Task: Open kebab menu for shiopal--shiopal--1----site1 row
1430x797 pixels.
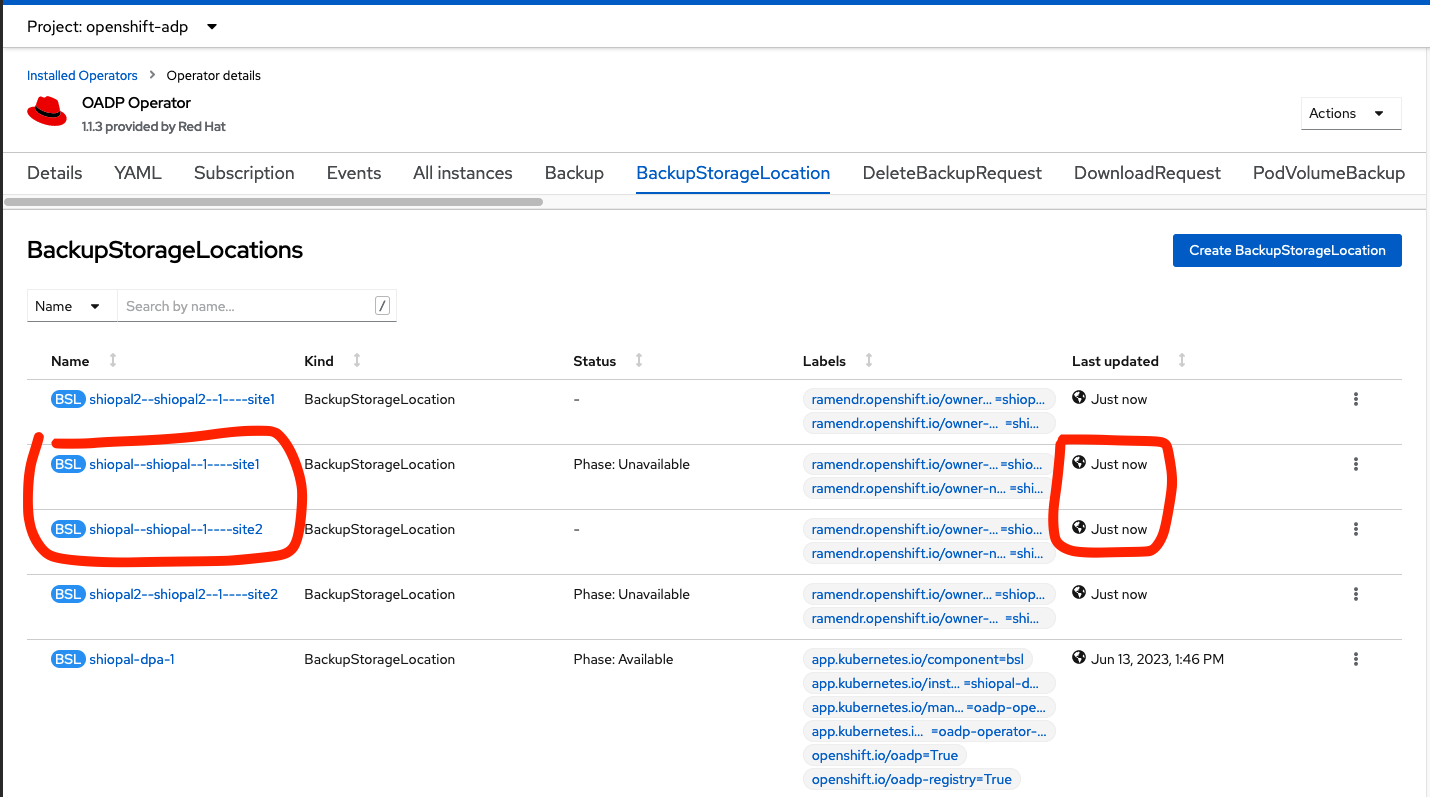Action: point(1356,464)
